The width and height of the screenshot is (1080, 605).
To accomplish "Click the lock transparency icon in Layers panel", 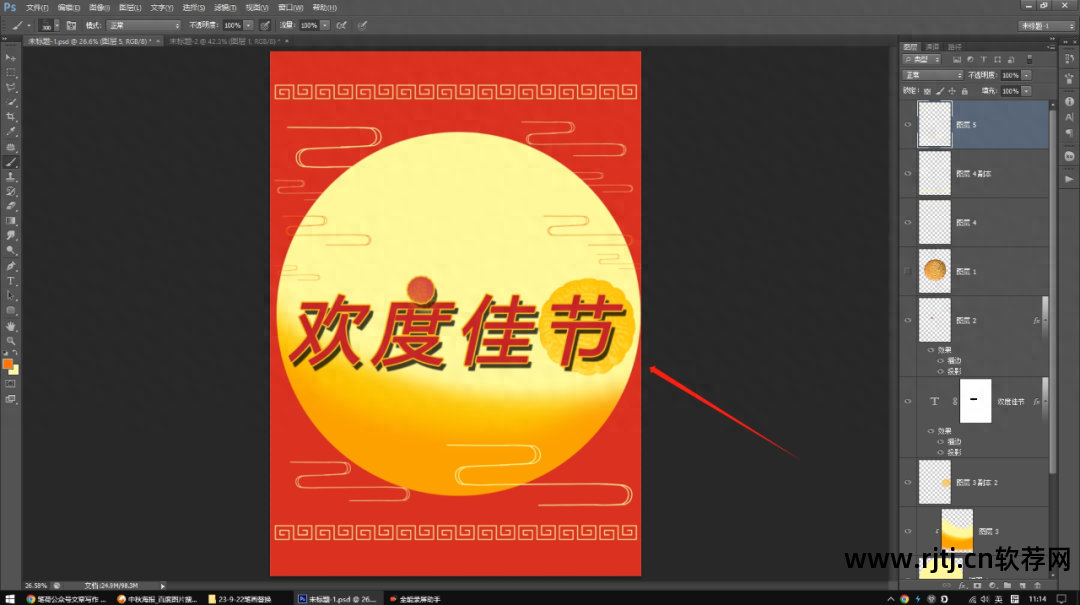I will [x=928, y=91].
